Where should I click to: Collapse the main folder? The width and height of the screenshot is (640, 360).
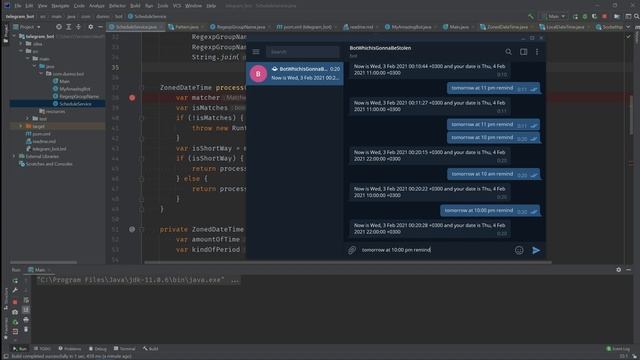click(x=28, y=59)
